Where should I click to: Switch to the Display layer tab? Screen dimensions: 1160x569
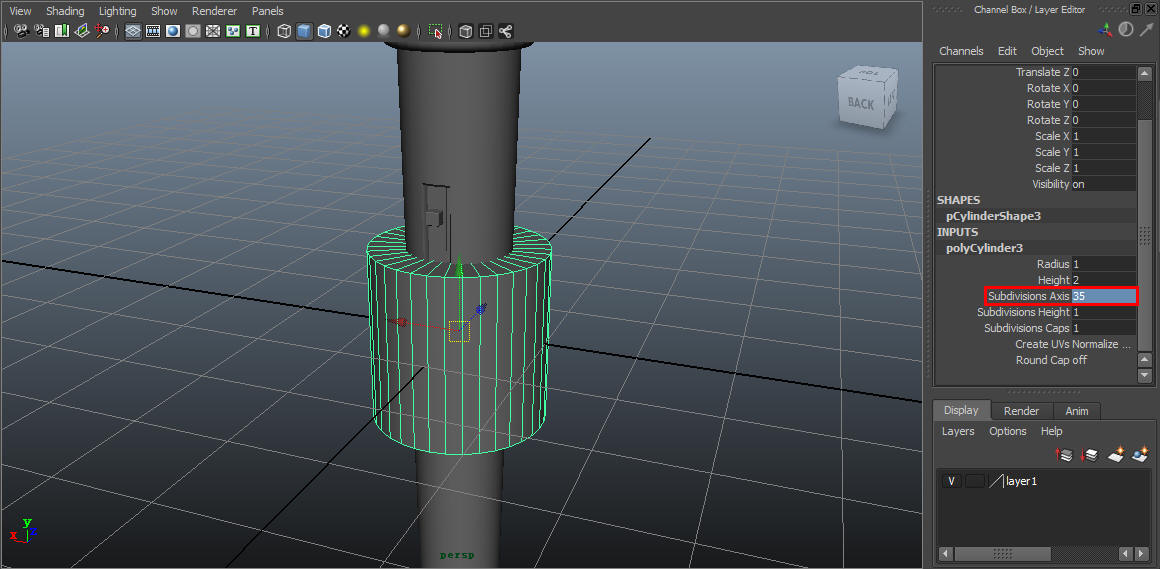click(961, 410)
